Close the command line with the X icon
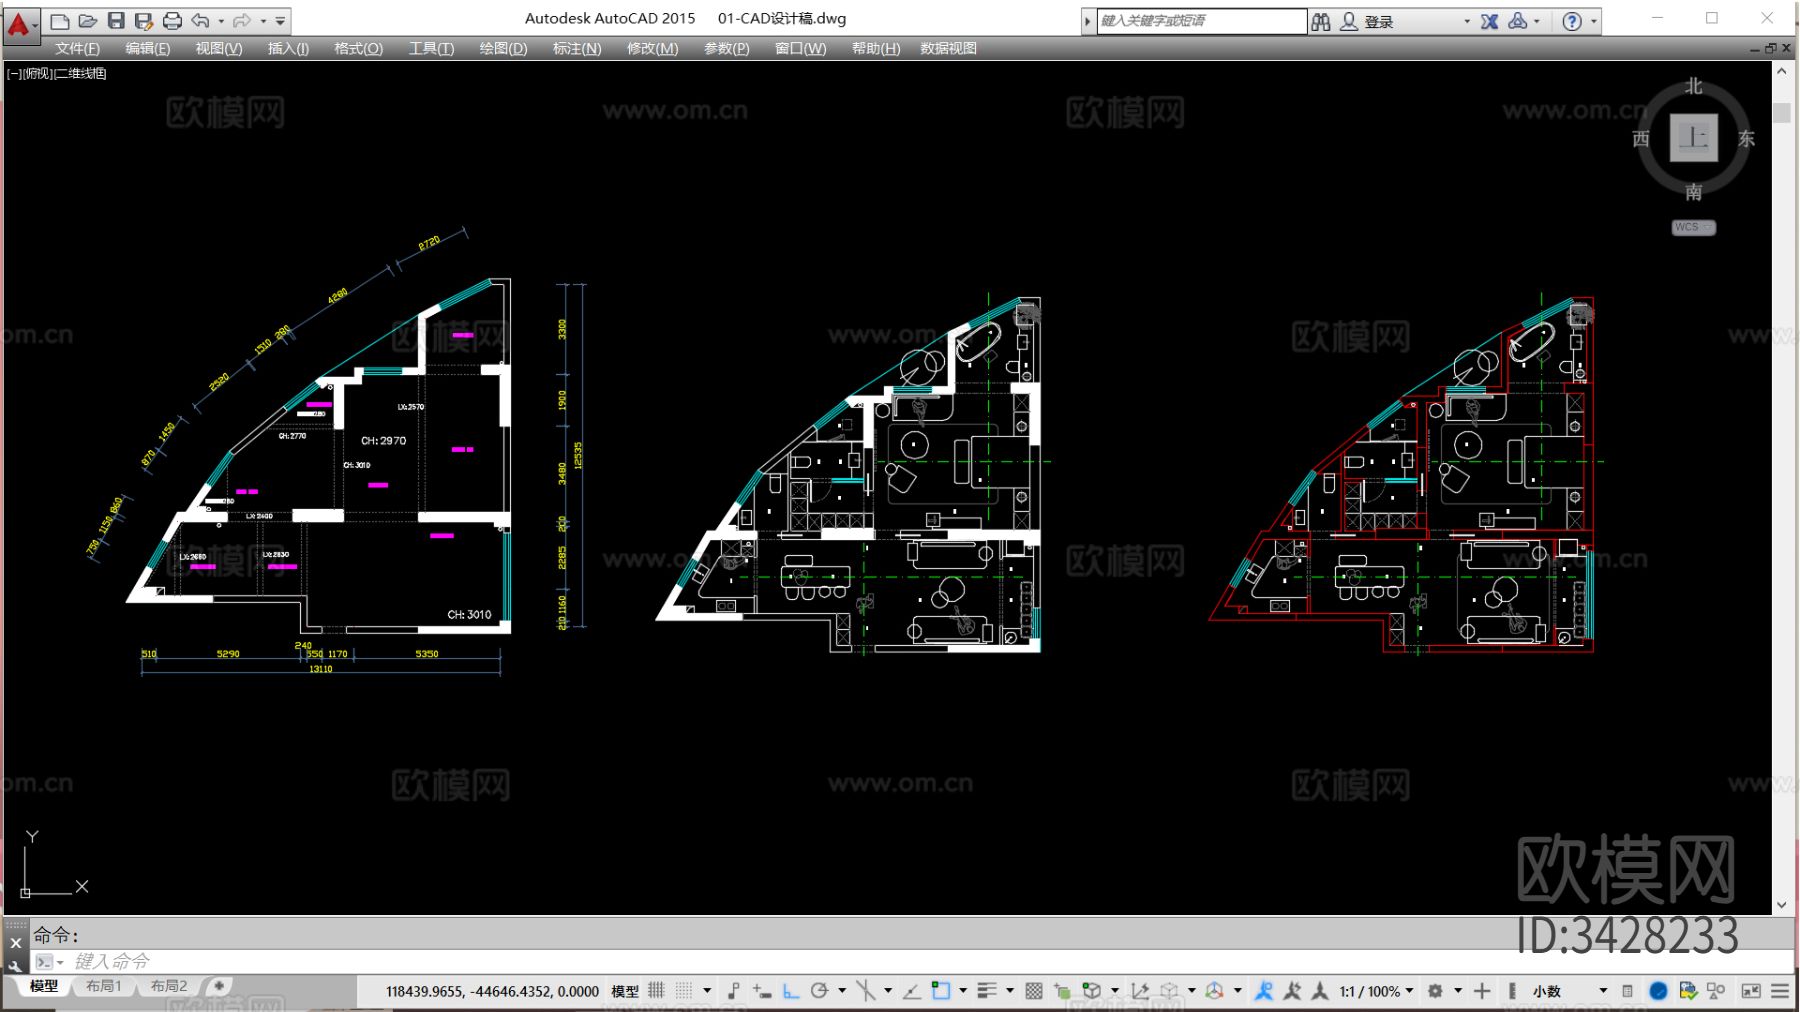The height and width of the screenshot is (1012, 1800). pos(15,943)
